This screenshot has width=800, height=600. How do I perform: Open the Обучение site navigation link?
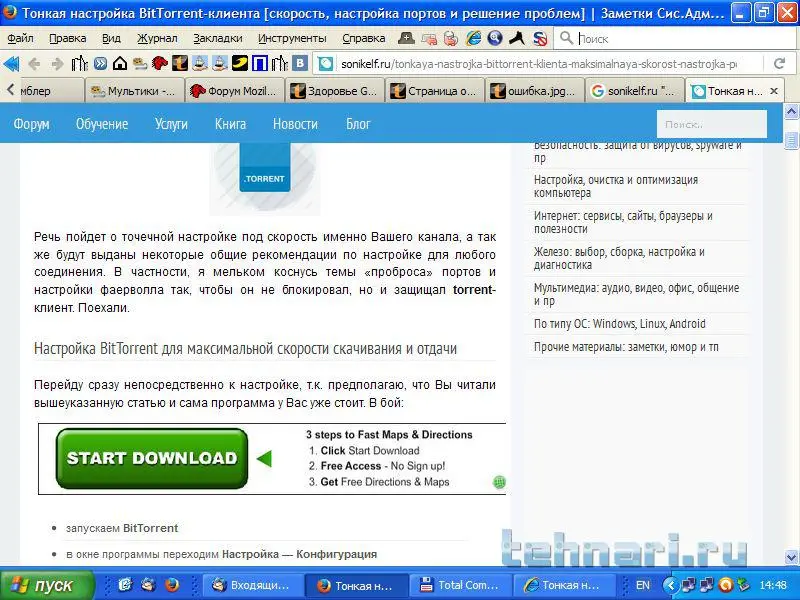(x=102, y=123)
